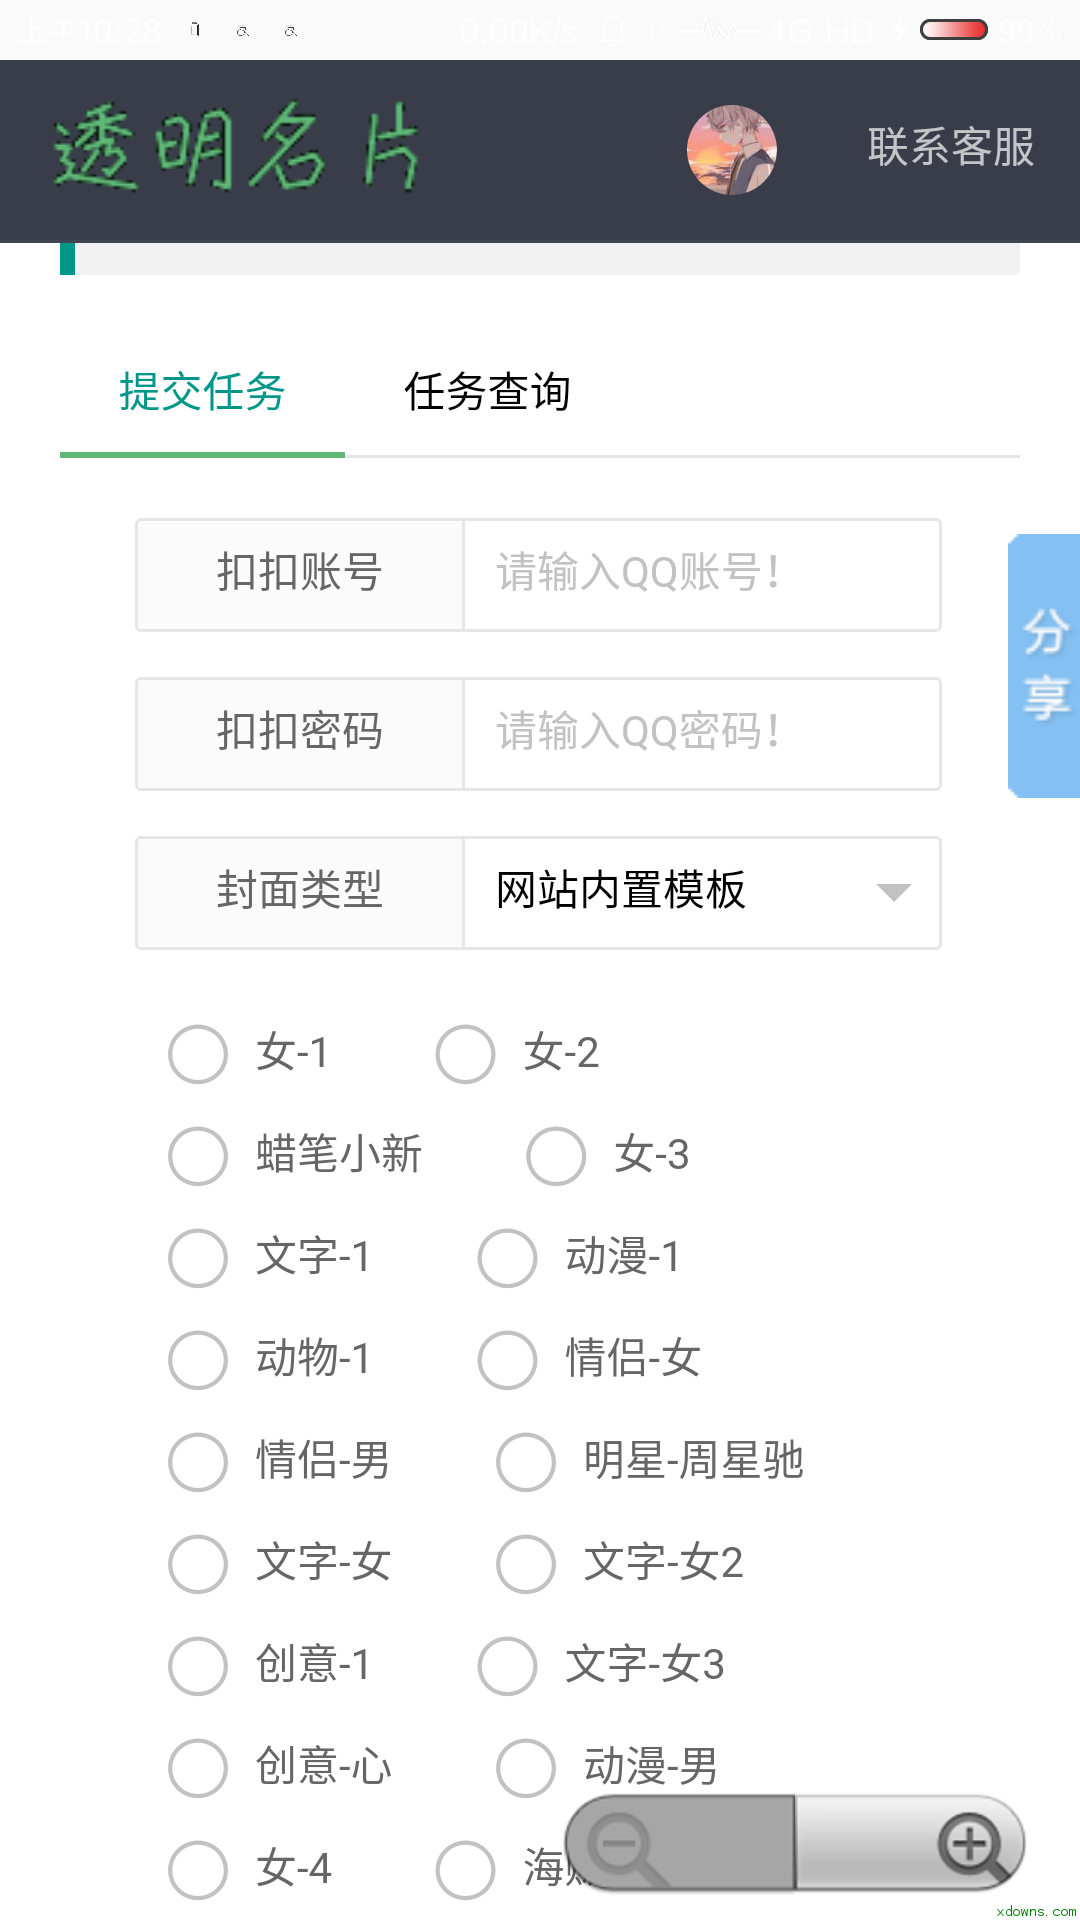Focus the QQ账号 input field
The height and width of the screenshot is (1920, 1080).
pyautogui.click(x=702, y=575)
